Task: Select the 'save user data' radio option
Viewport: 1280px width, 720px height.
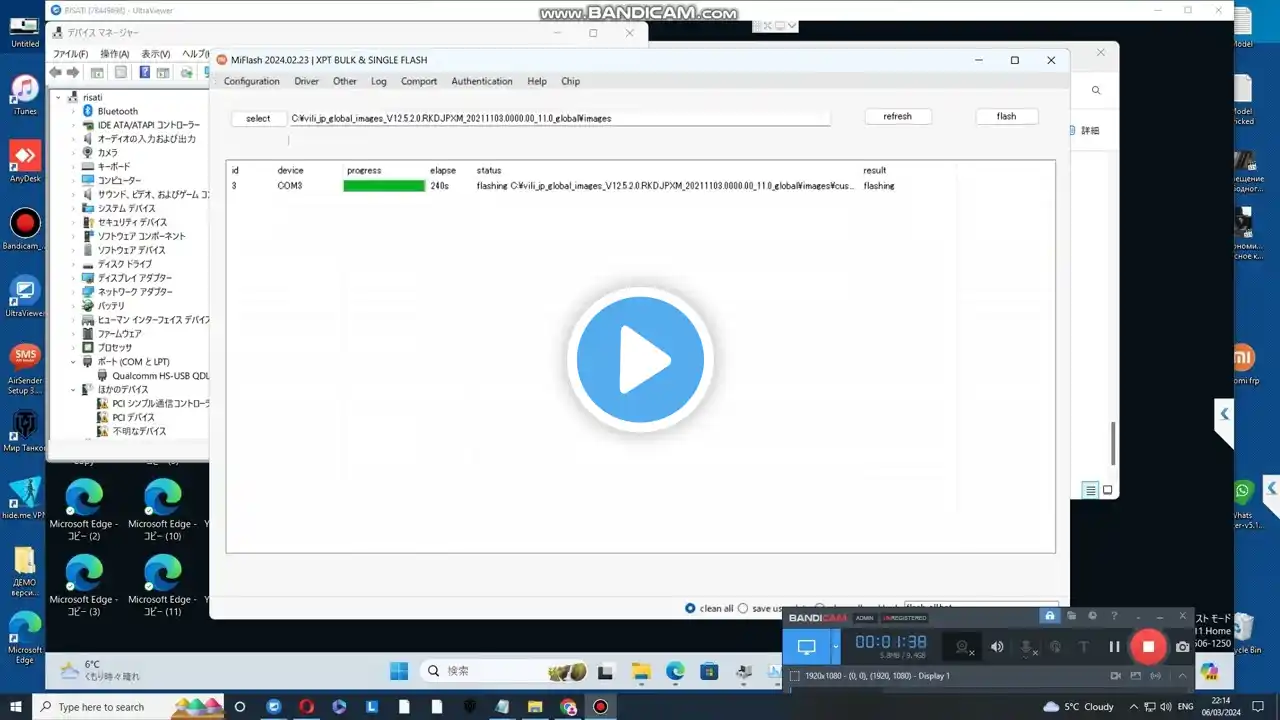Action: pyautogui.click(x=743, y=608)
